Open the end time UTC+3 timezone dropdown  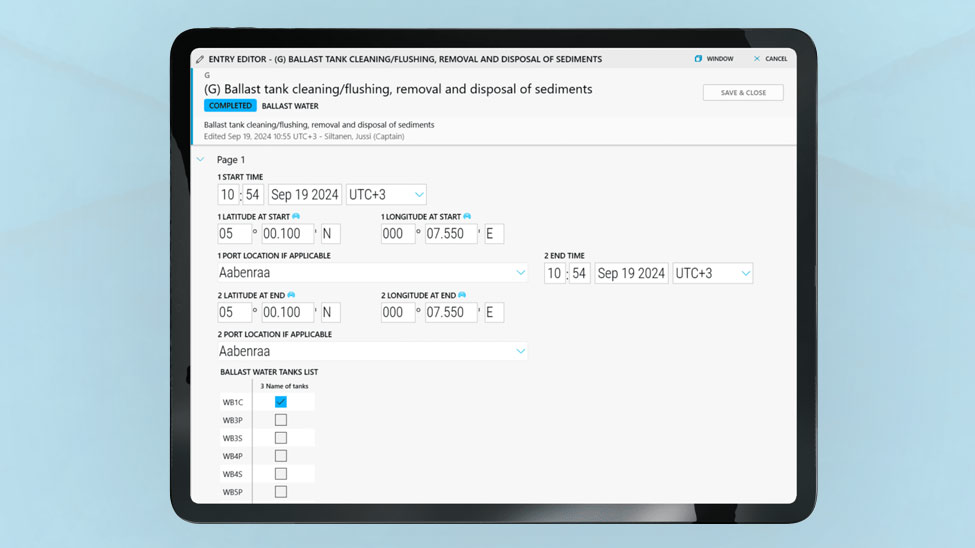pyautogui.click(x=712, y=273)
